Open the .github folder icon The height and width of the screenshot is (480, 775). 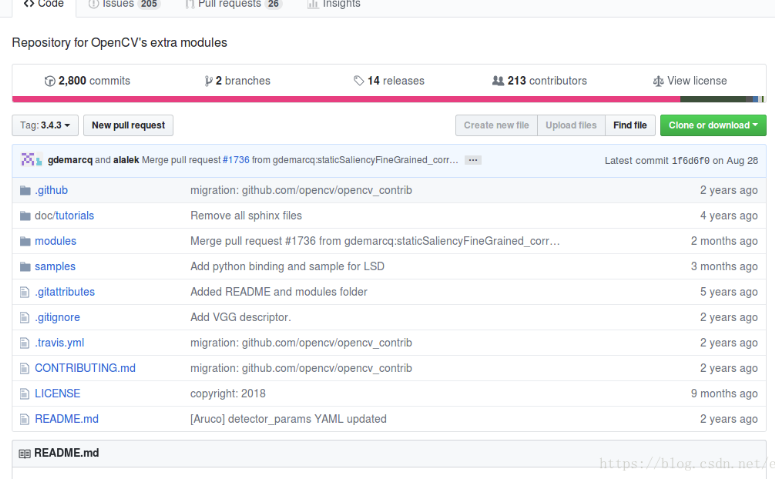tap(25, 190)
